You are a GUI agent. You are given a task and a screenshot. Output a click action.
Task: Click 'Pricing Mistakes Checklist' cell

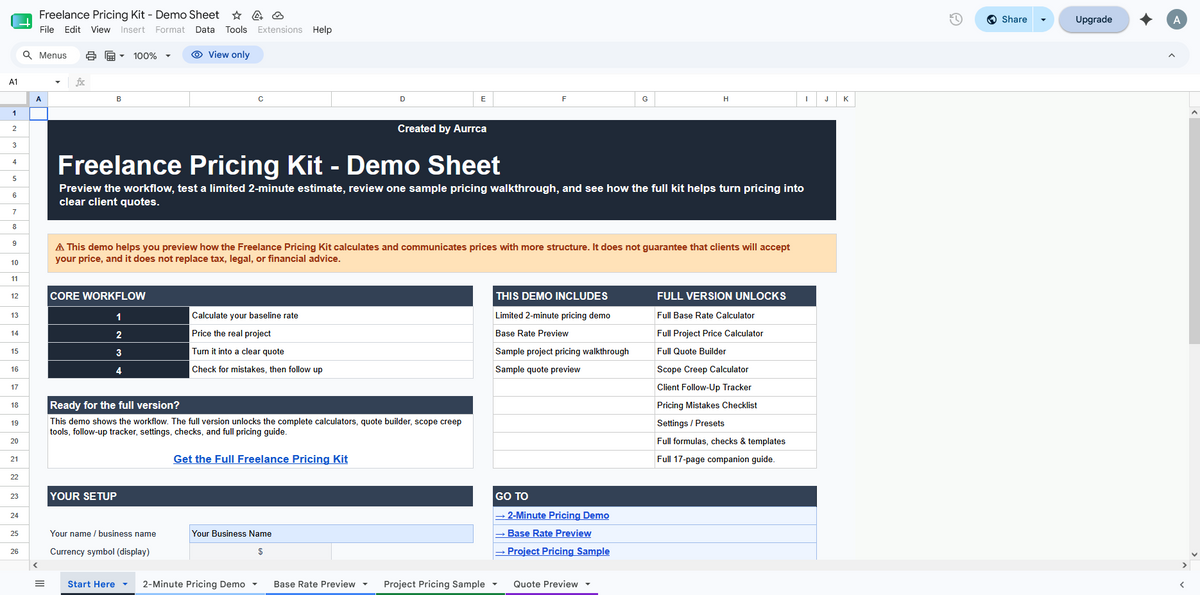click(x=735, y=405)
